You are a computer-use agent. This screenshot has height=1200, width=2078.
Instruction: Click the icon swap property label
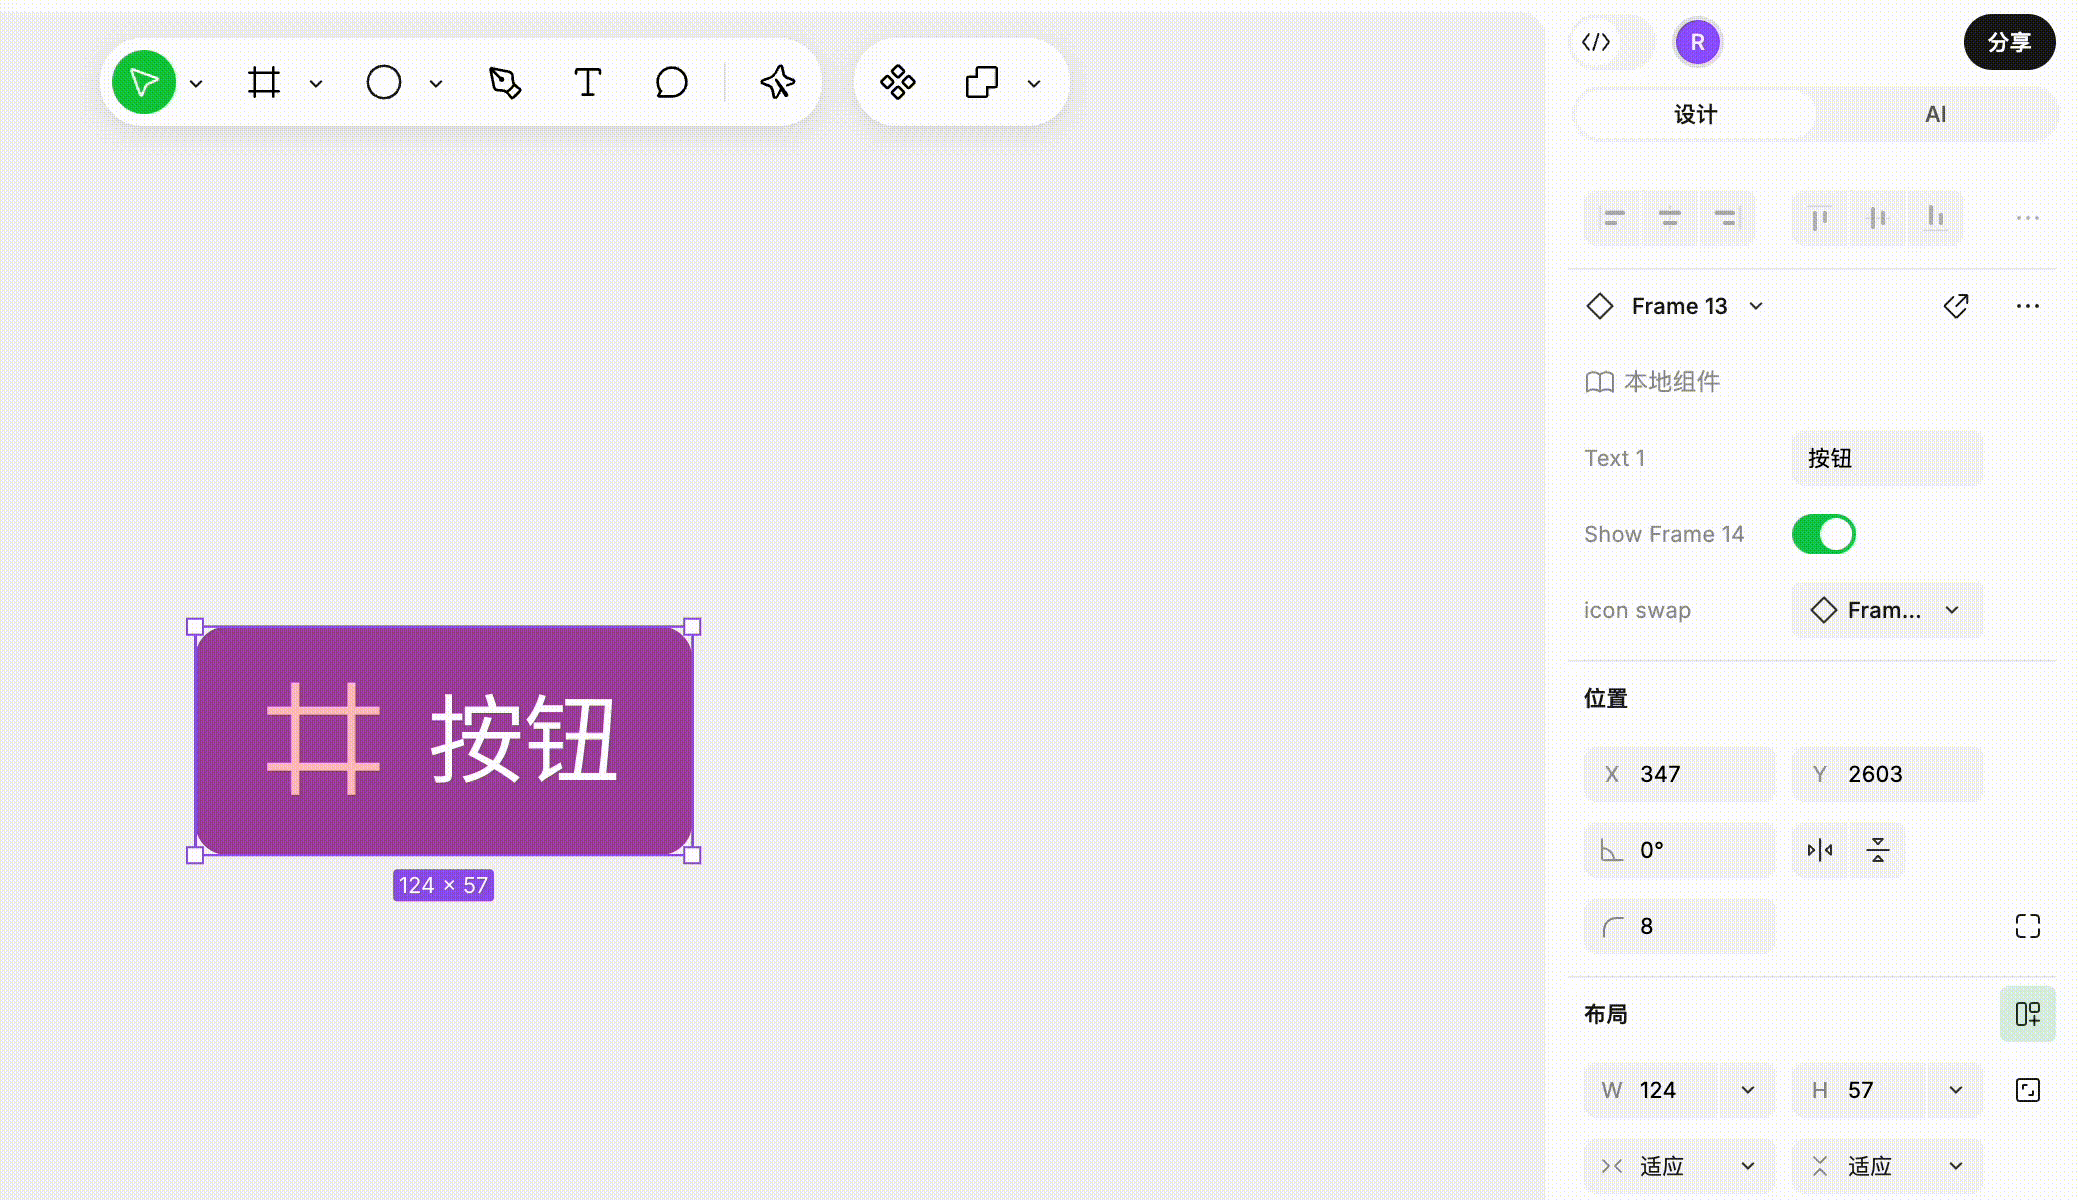(1637, 610)
